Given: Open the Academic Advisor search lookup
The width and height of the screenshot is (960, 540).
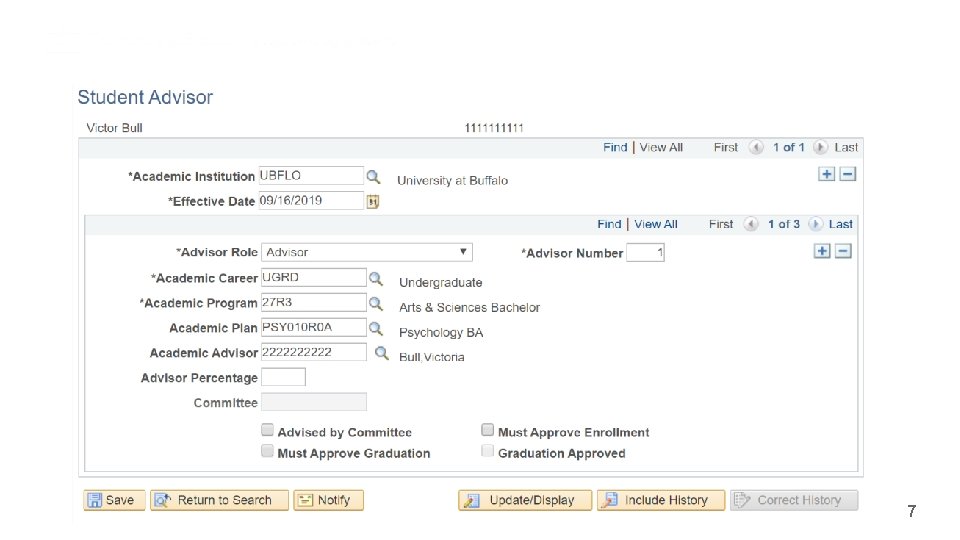Looking at the screenshot, I should pyautogui.click(x=381, y=352).
